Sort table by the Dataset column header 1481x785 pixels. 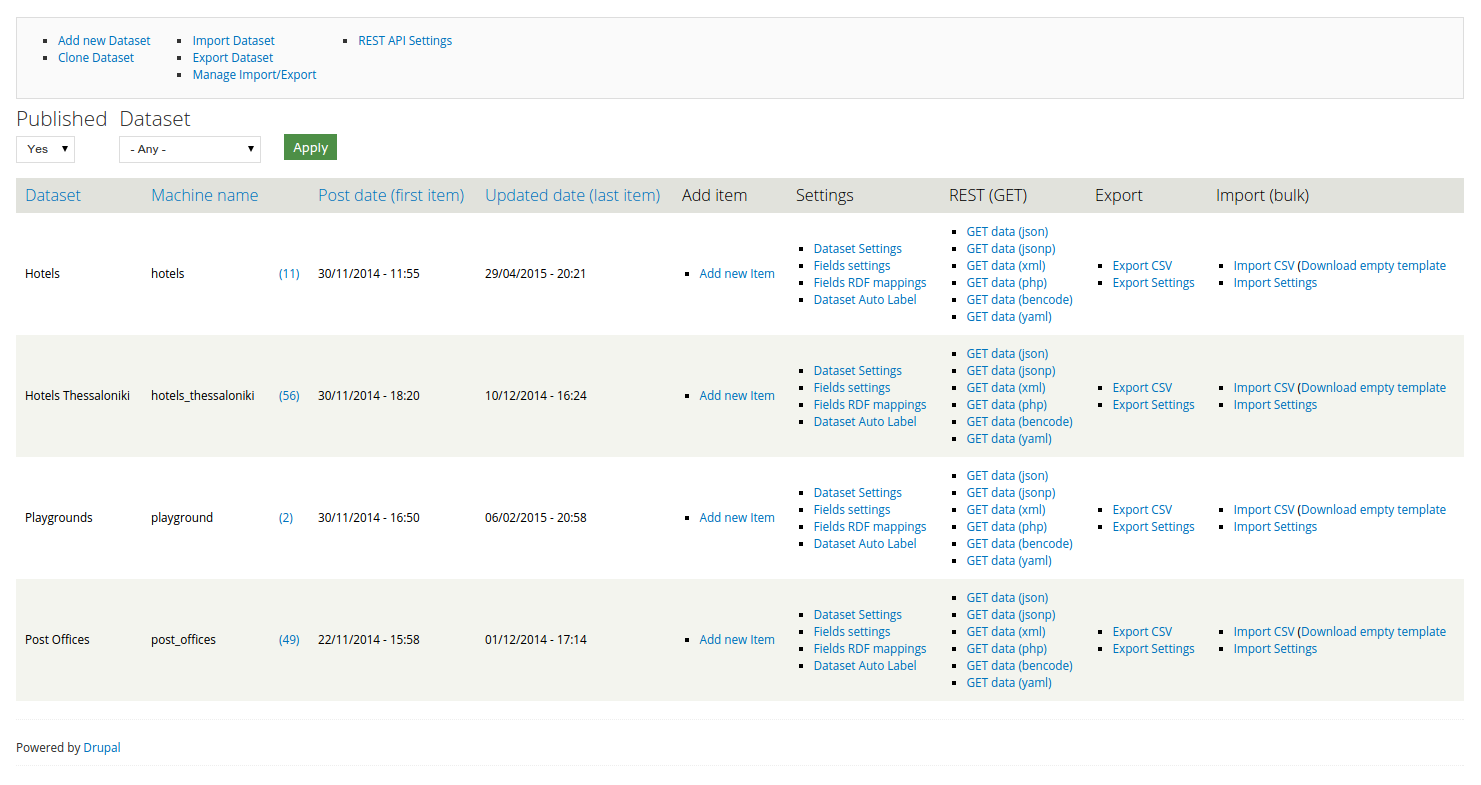(x=53, y=195)
